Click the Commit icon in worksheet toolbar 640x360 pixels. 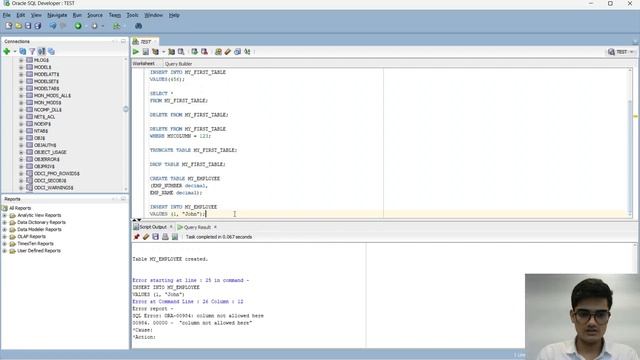click(x=195, y=52)
